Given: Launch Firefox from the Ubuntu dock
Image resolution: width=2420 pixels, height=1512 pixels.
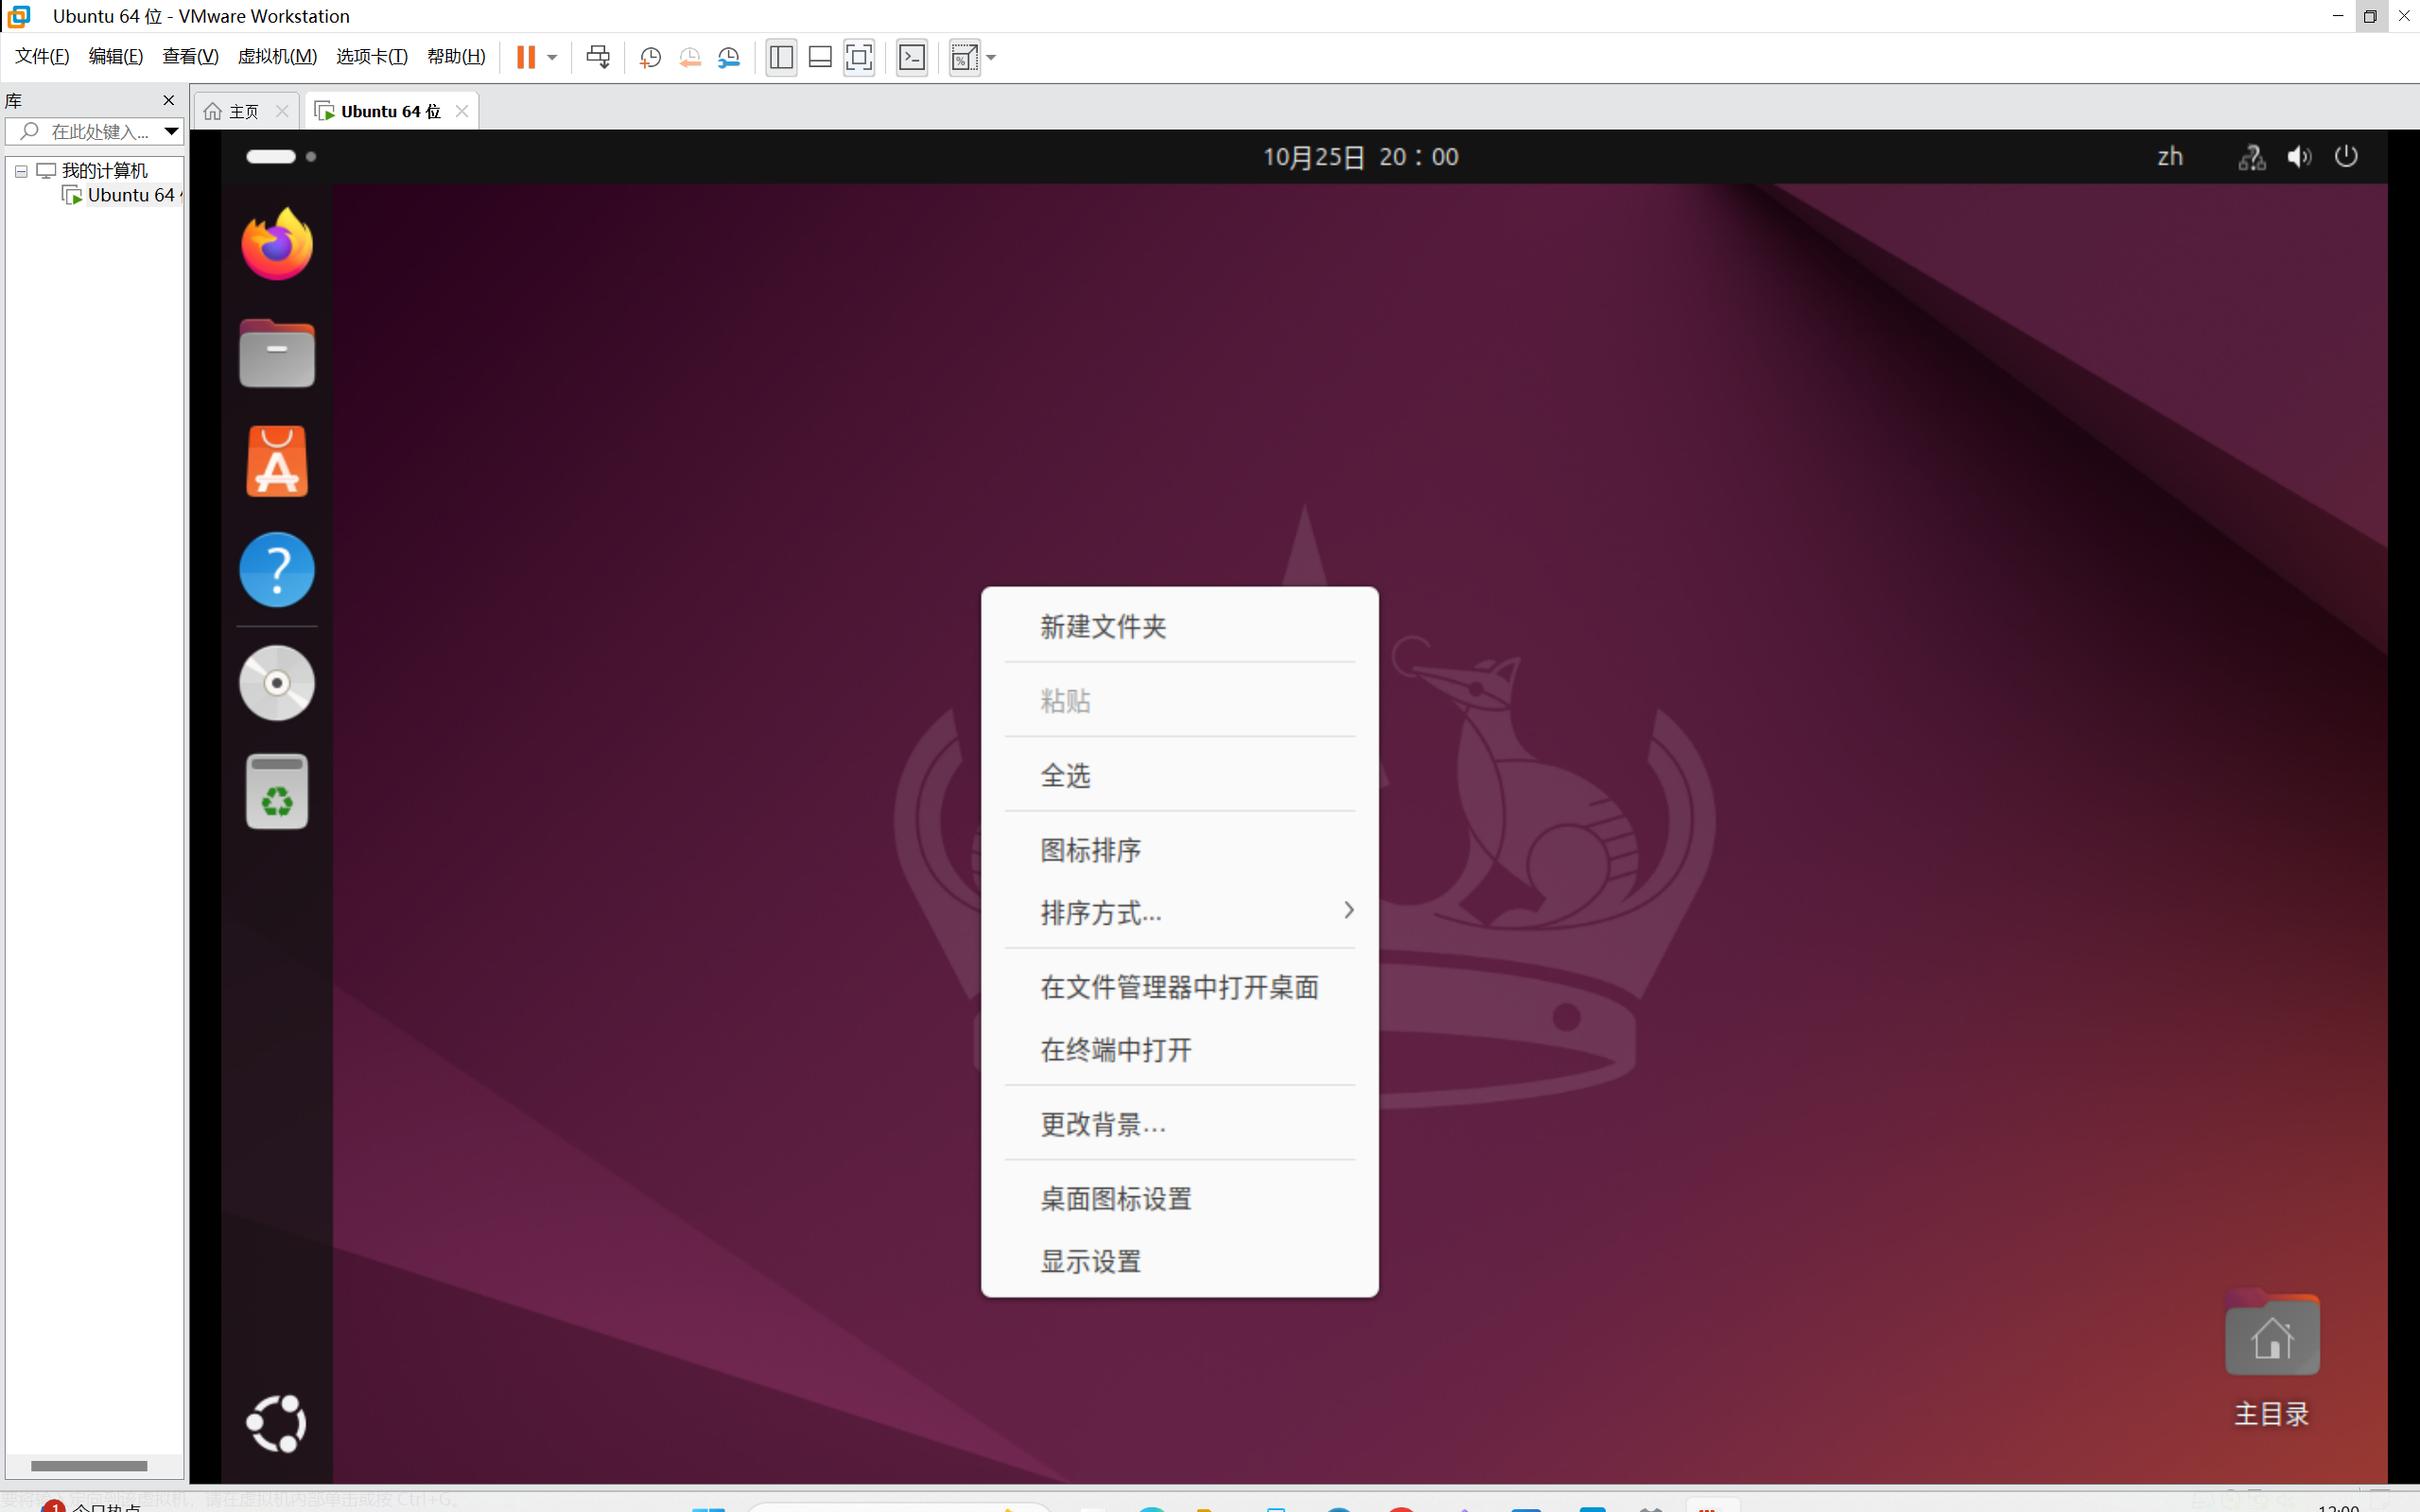Looking at the screenshot, I should 277,244.
